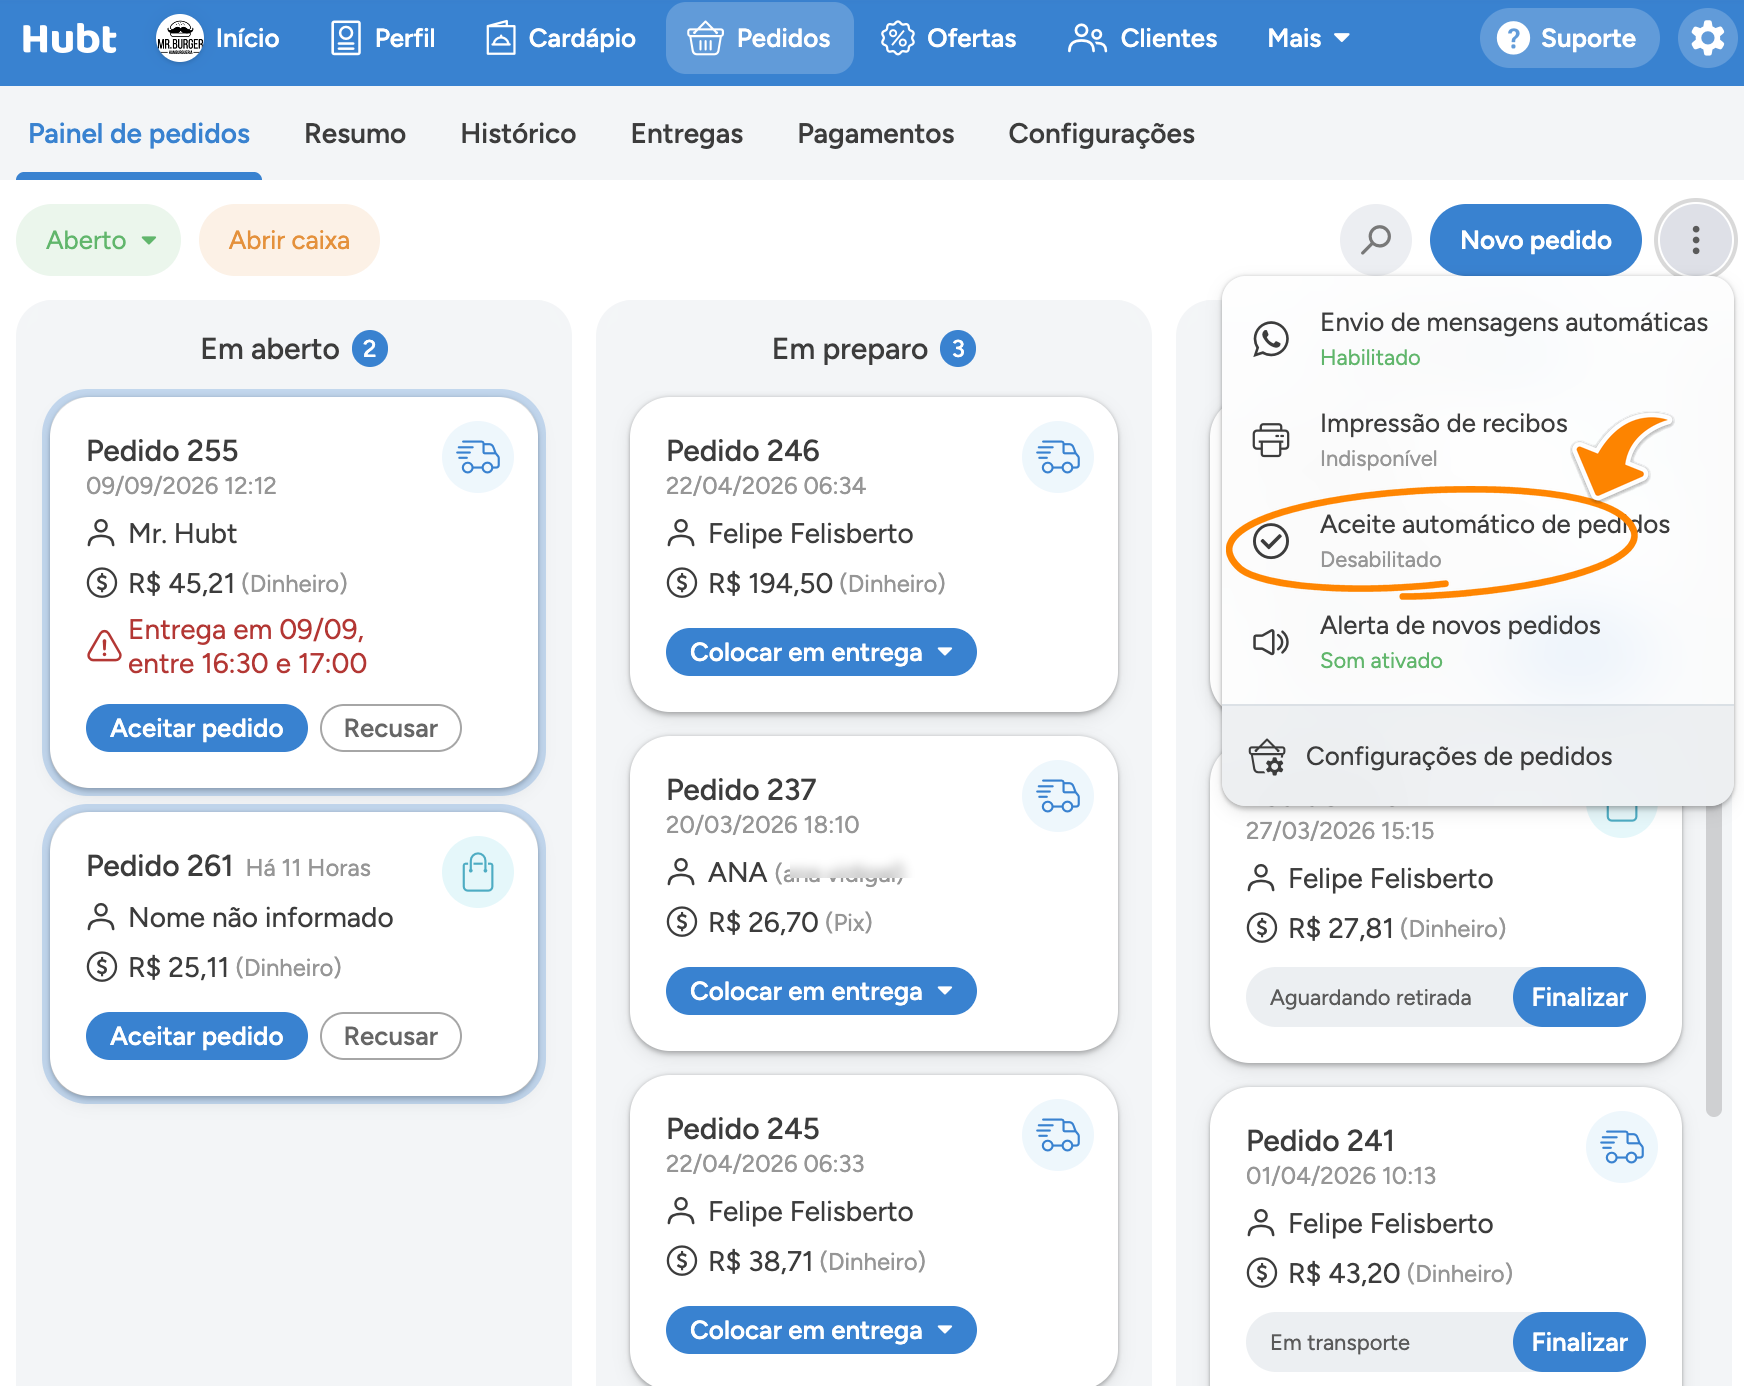
Task: Switch to the Resumo tab
Action: point(355,134)
